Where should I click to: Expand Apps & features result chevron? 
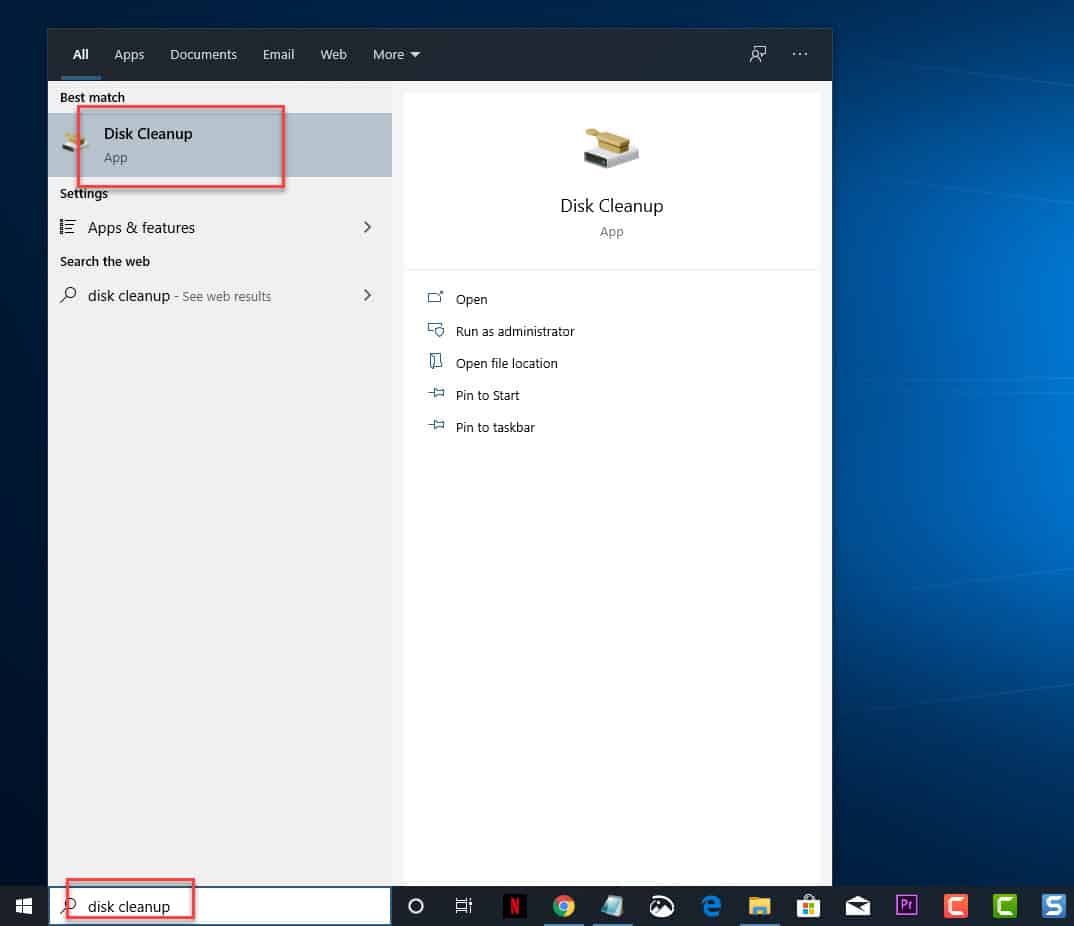tap(368, 227)
